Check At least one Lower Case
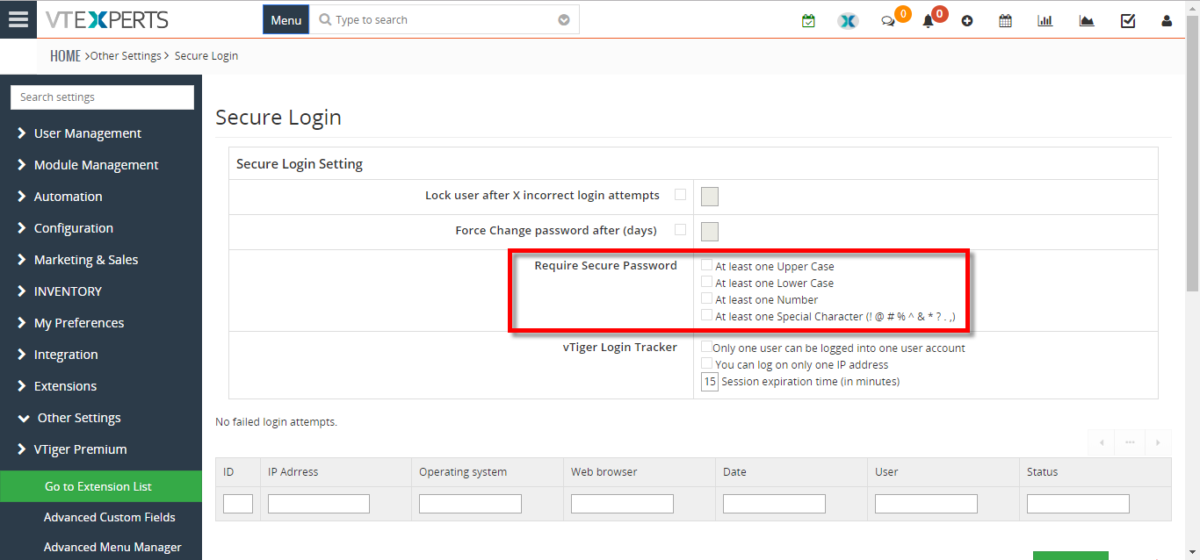The height and width of the screenshot is (560, 1200). click(x=707, y=282)
